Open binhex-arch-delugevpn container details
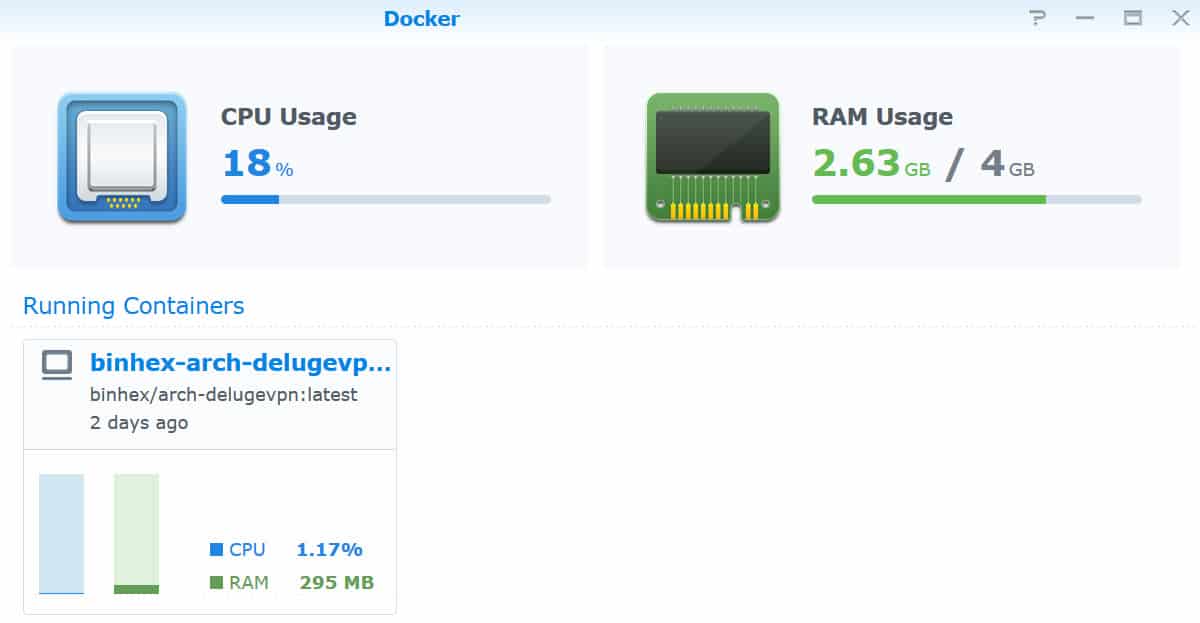1200x623 pixels. (x=241, y=363)
